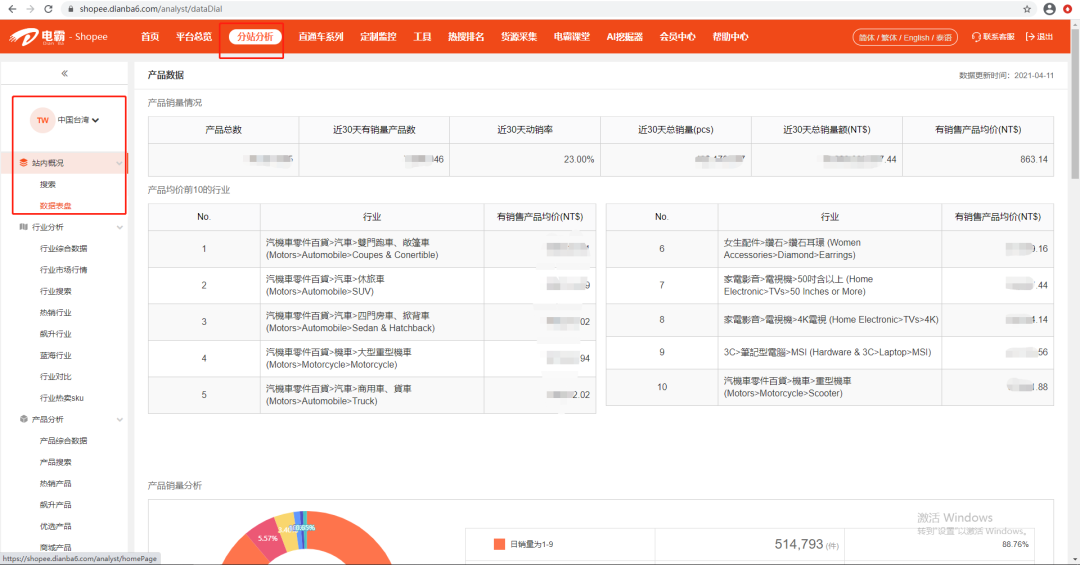Open the 热搜排名 menu
The height and width of the screenshot is (565, 1080).
coord(466,37)
